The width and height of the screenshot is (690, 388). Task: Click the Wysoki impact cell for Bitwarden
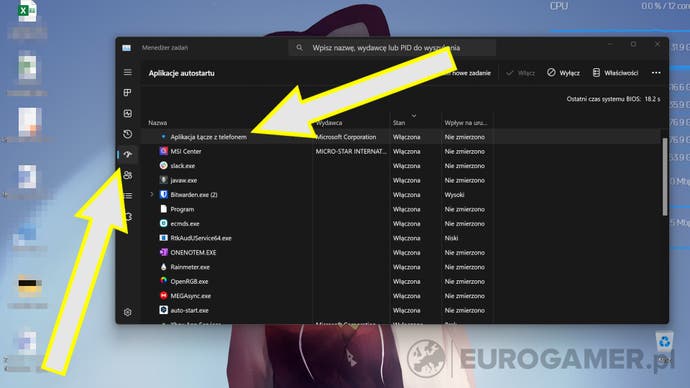click(x=454, y=195)
